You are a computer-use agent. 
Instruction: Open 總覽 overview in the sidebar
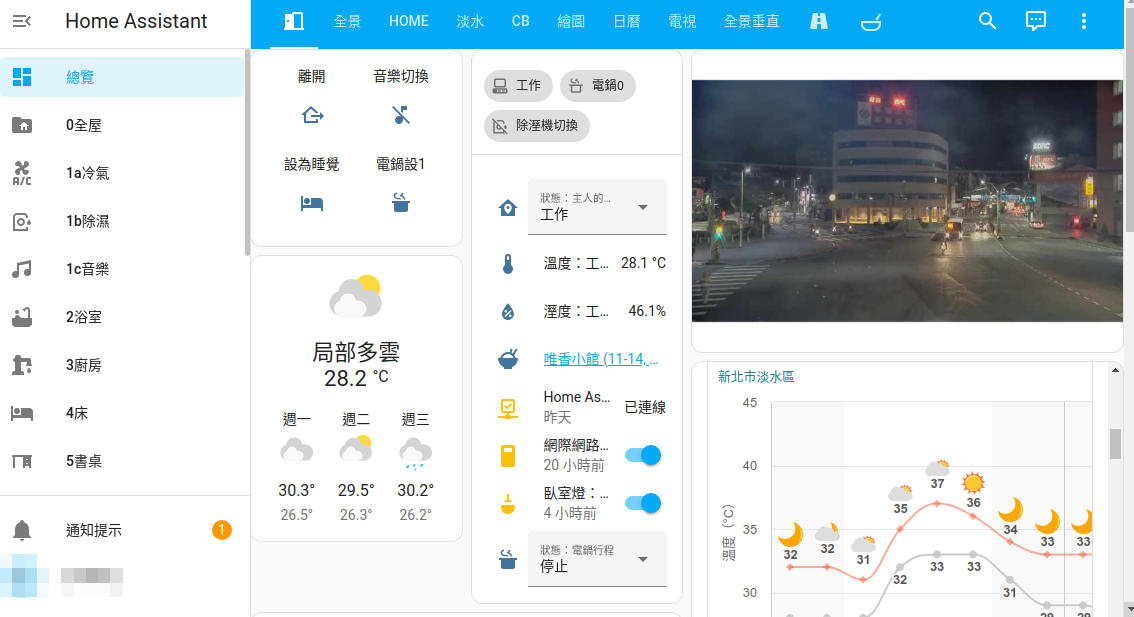[x=122, y=77]
